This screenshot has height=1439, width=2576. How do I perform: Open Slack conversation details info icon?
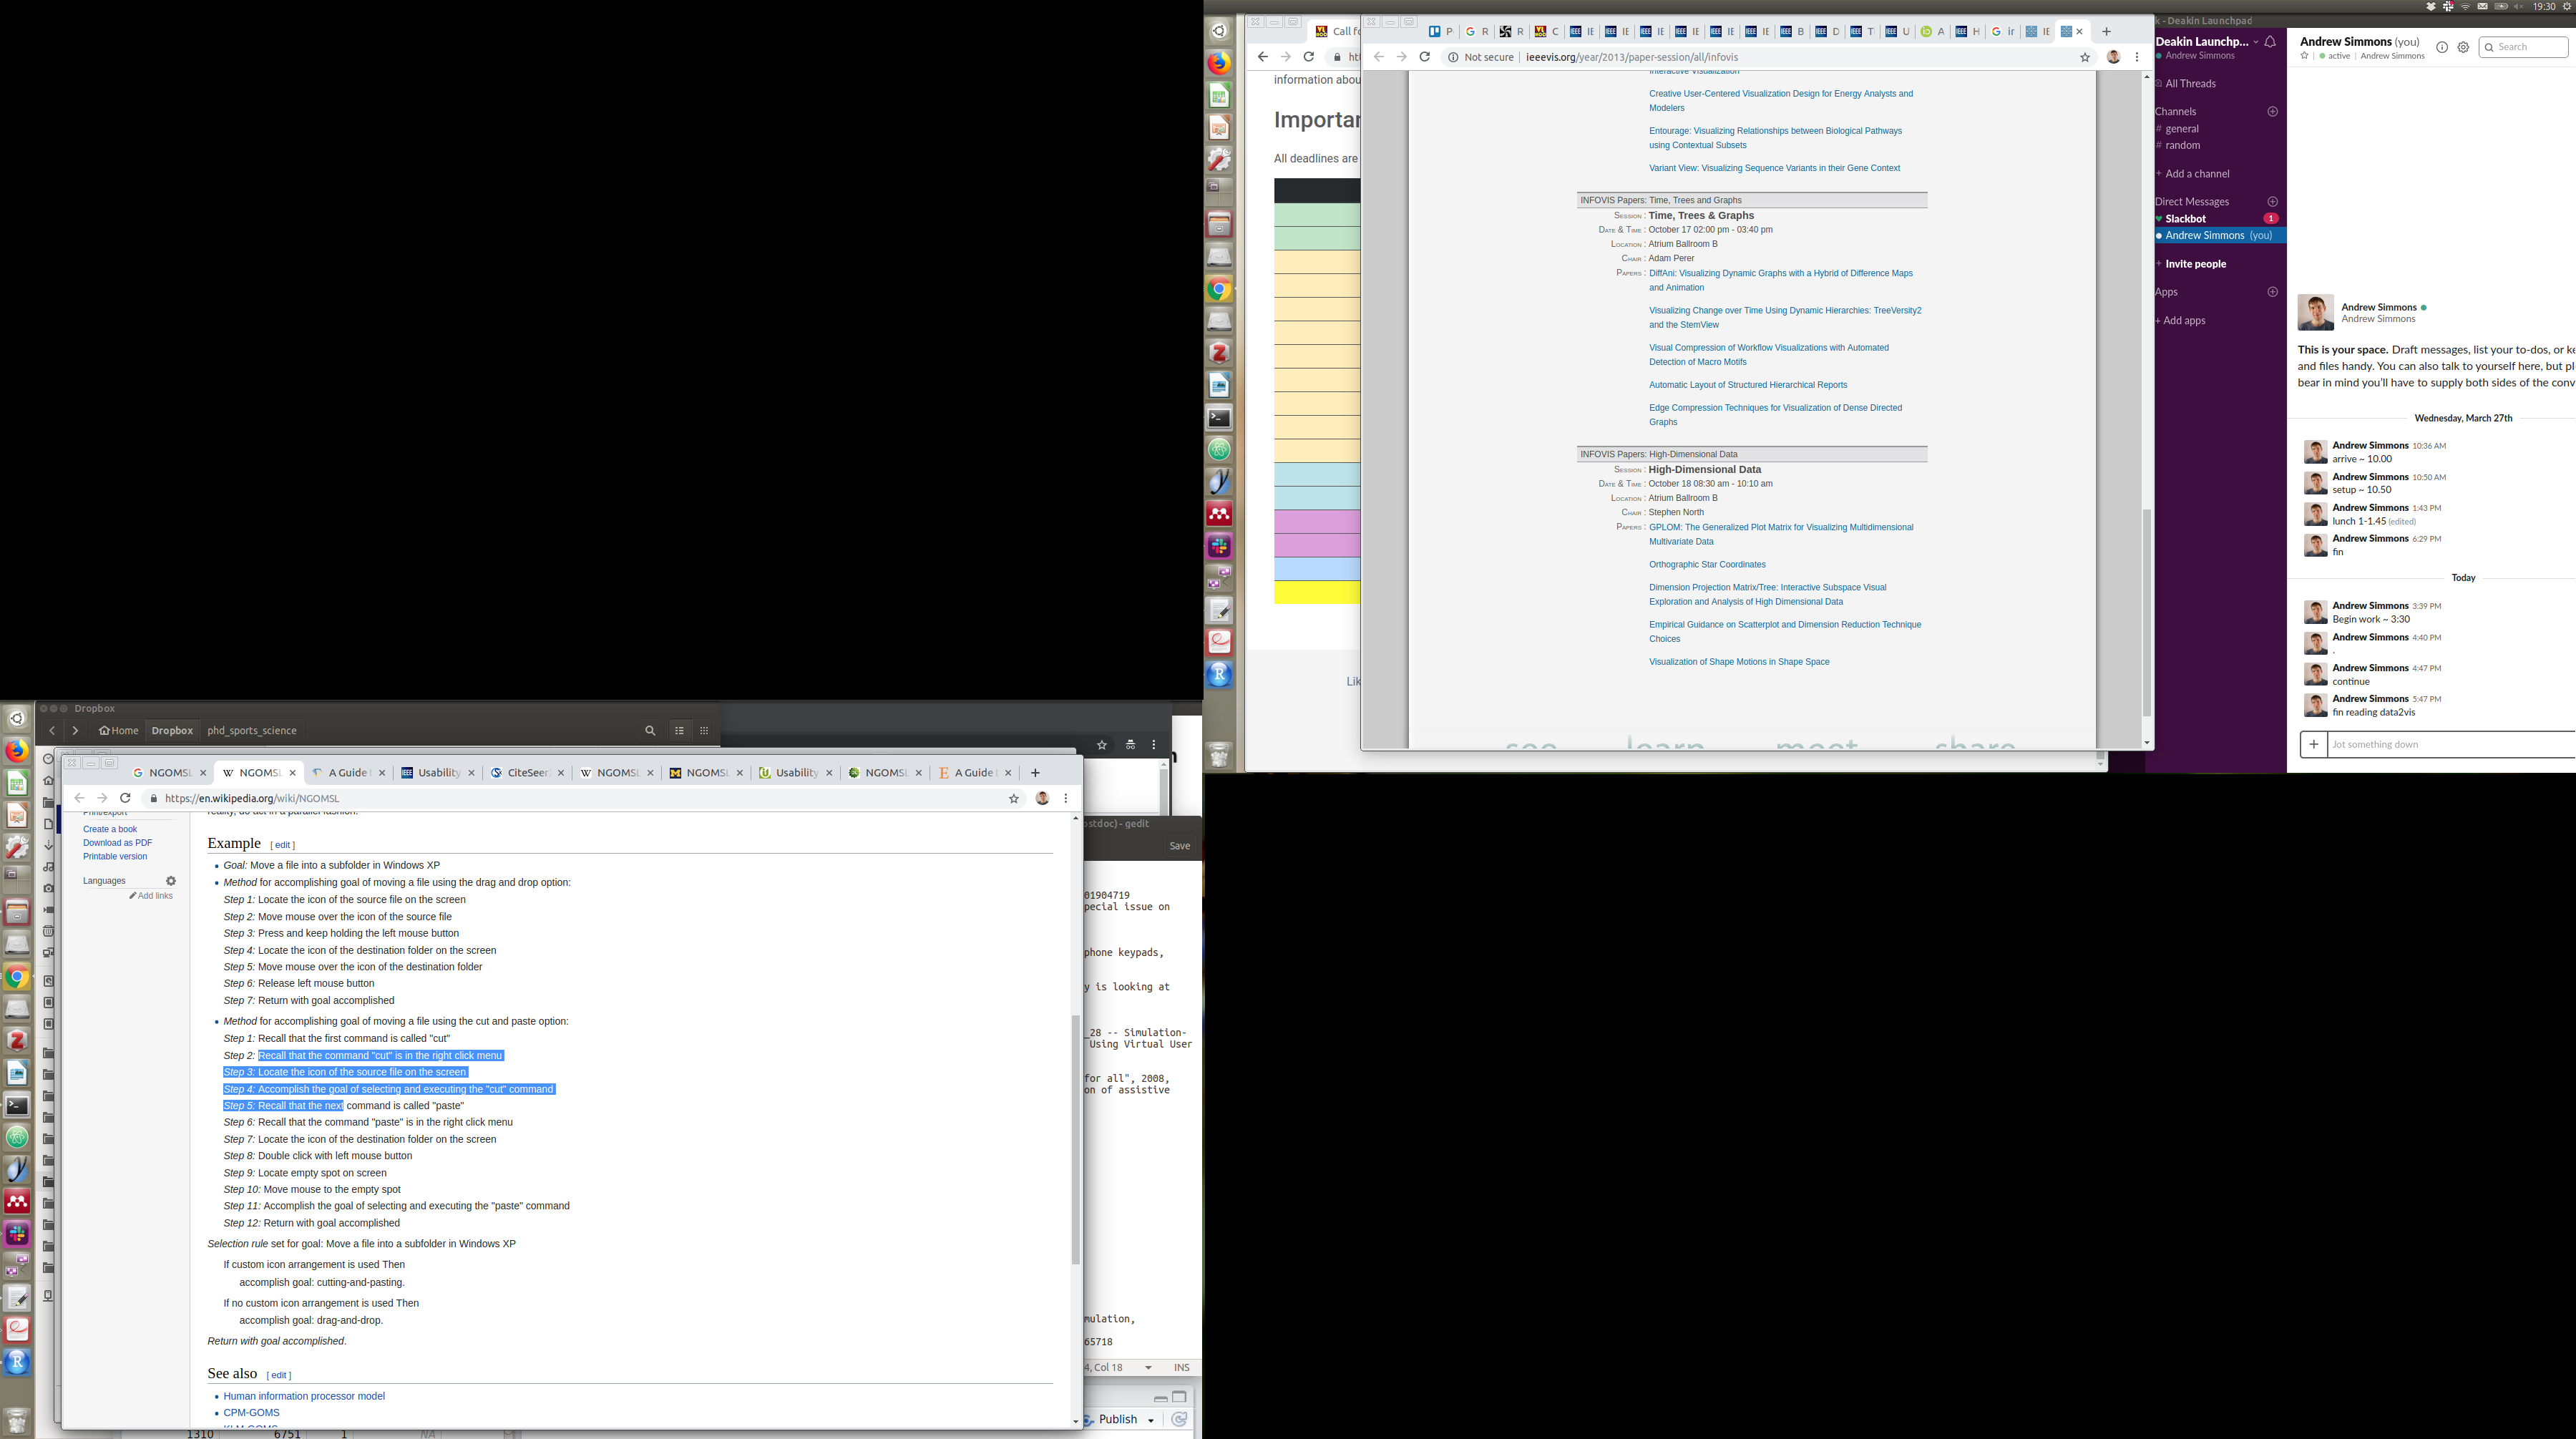tap(2442, 47)
